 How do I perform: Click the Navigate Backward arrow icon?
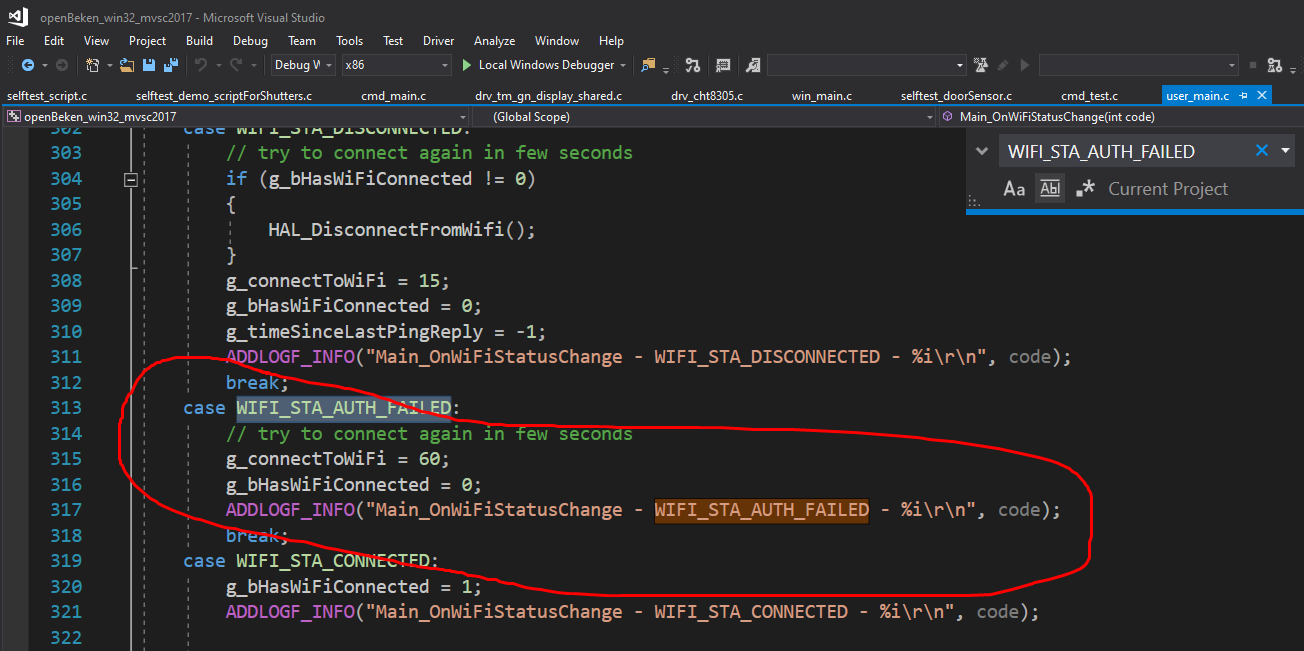coord(27,65)
